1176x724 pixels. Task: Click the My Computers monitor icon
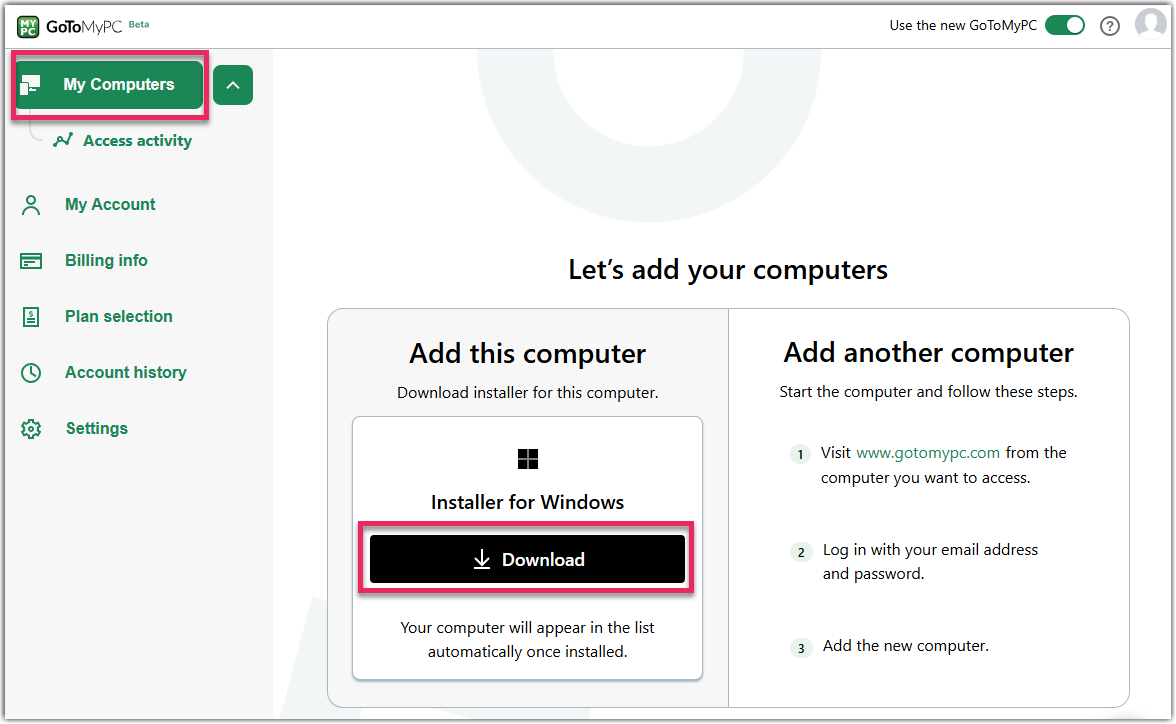(x=31, y=85)
